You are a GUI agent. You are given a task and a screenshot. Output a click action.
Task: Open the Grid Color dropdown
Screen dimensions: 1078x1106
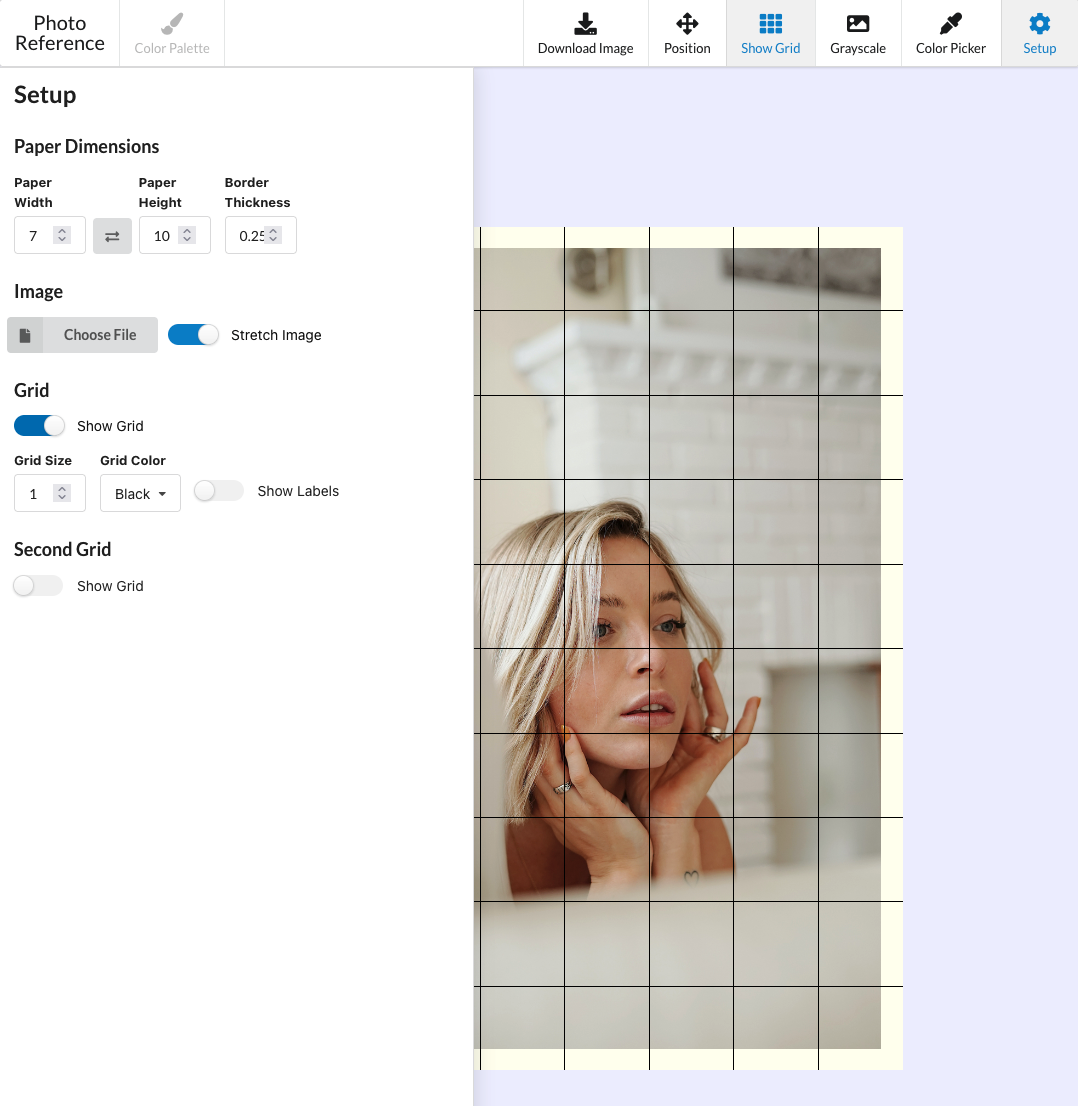140,493
